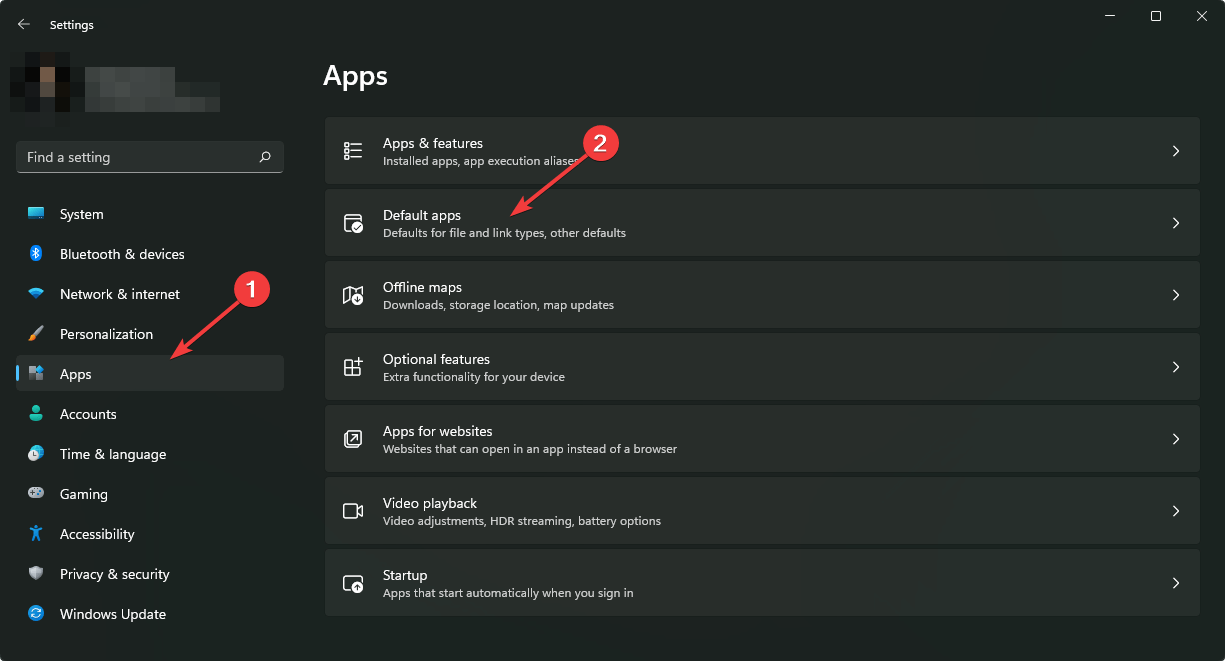Open the Gaming settings page
This screenshot has width=1225, height=661.
coord(83,494)
